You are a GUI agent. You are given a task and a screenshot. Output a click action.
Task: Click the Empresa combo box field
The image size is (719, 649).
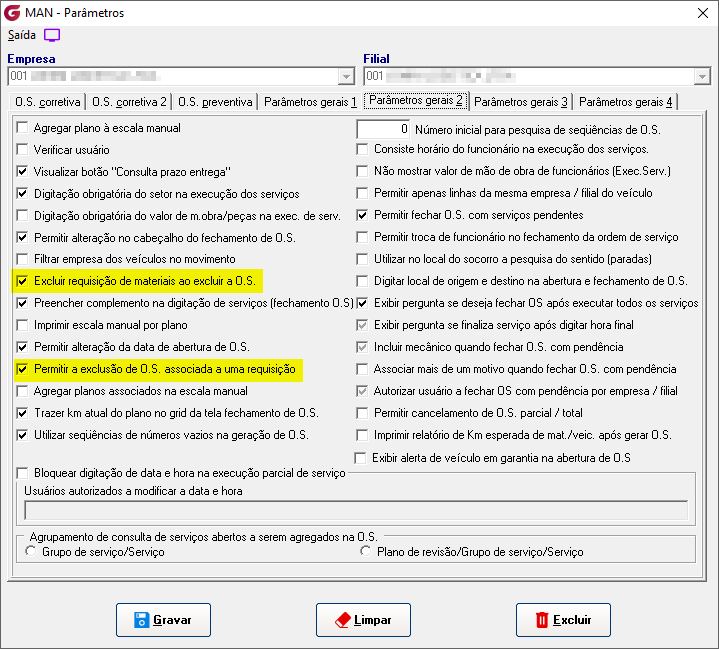pyautogui.click(x=181, y=76)
